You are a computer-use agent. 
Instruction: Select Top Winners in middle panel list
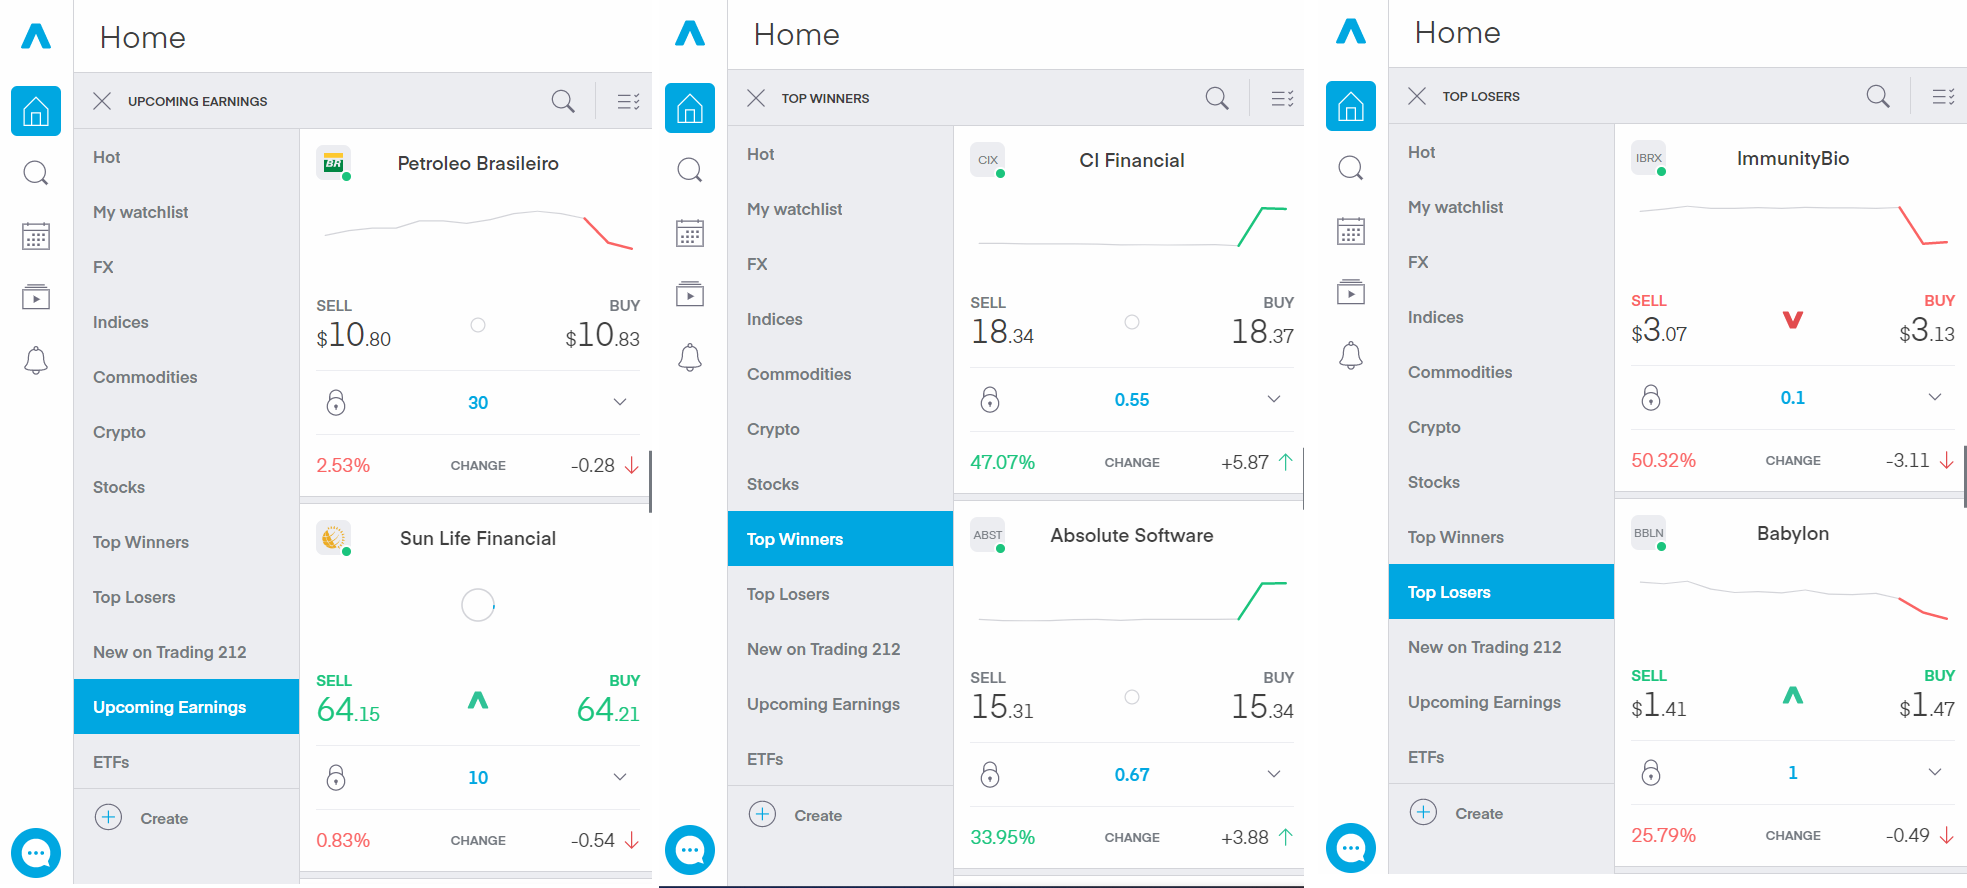(840, 539)
